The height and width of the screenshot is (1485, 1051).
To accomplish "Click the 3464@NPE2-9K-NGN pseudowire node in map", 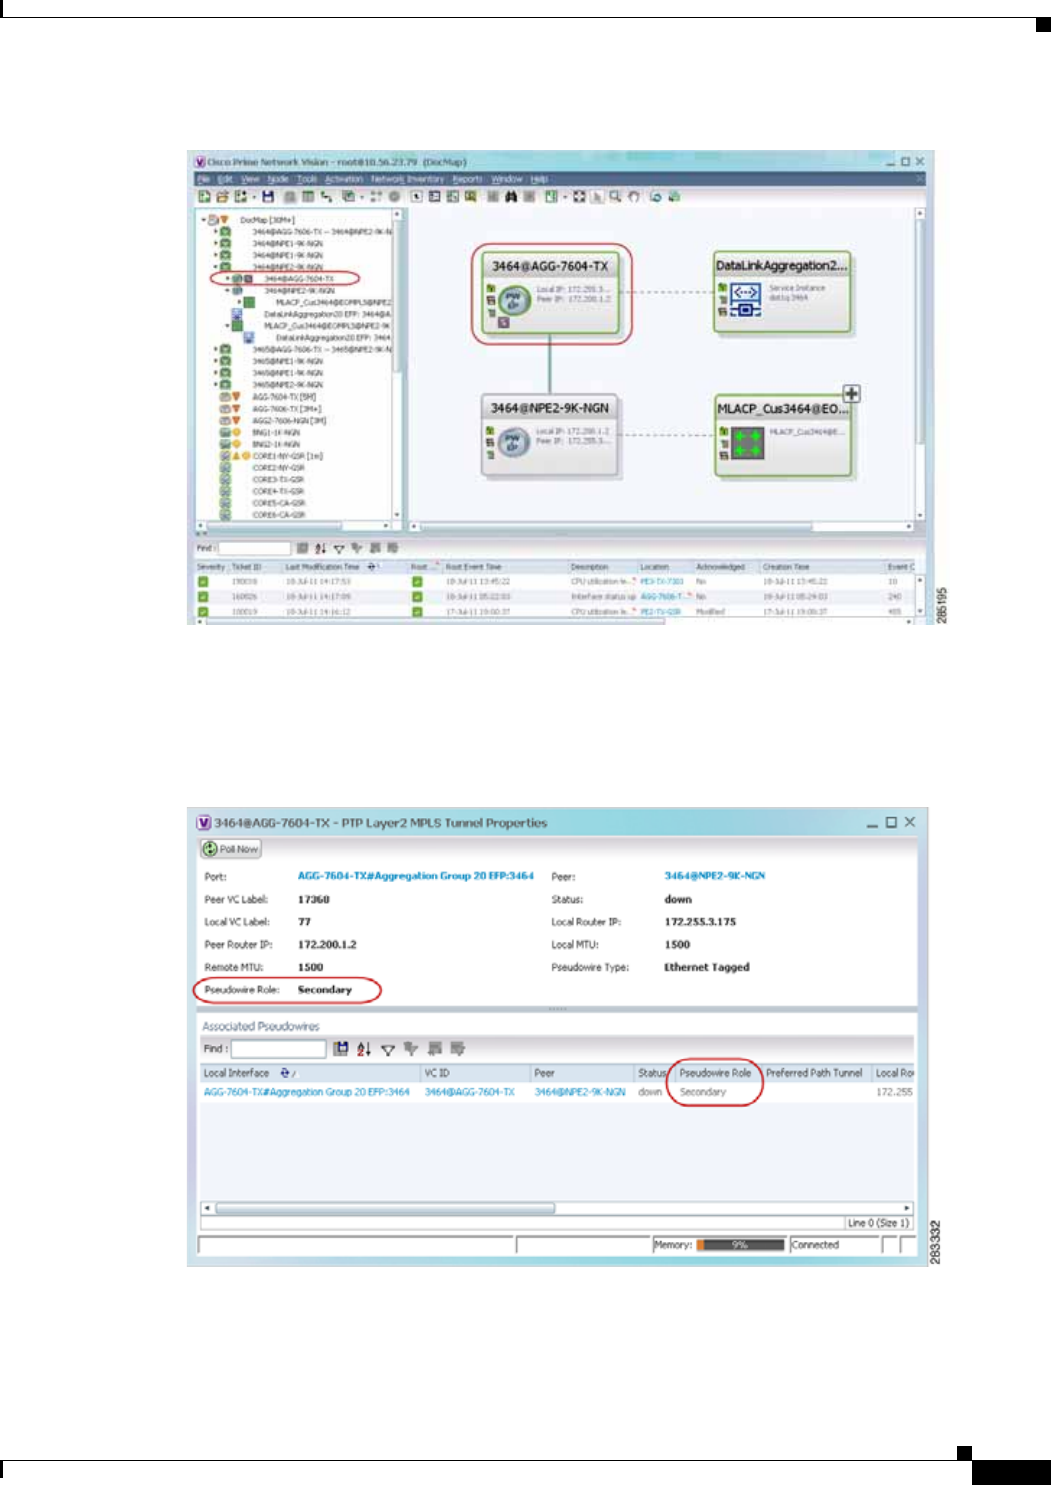I will pos(549,434).
